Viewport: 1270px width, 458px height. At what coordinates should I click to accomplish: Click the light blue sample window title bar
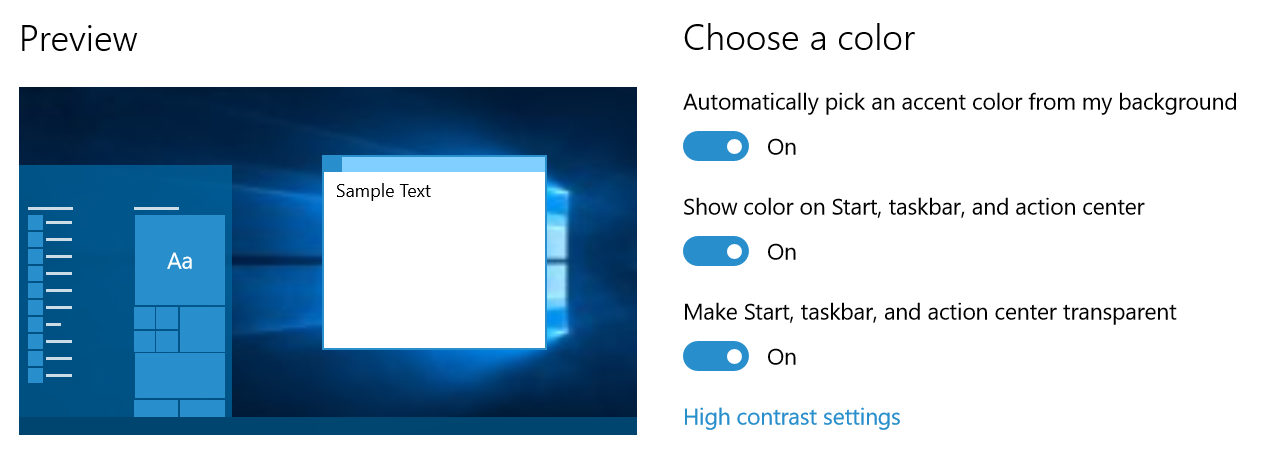pyautogui.click(x=443, y=164)
